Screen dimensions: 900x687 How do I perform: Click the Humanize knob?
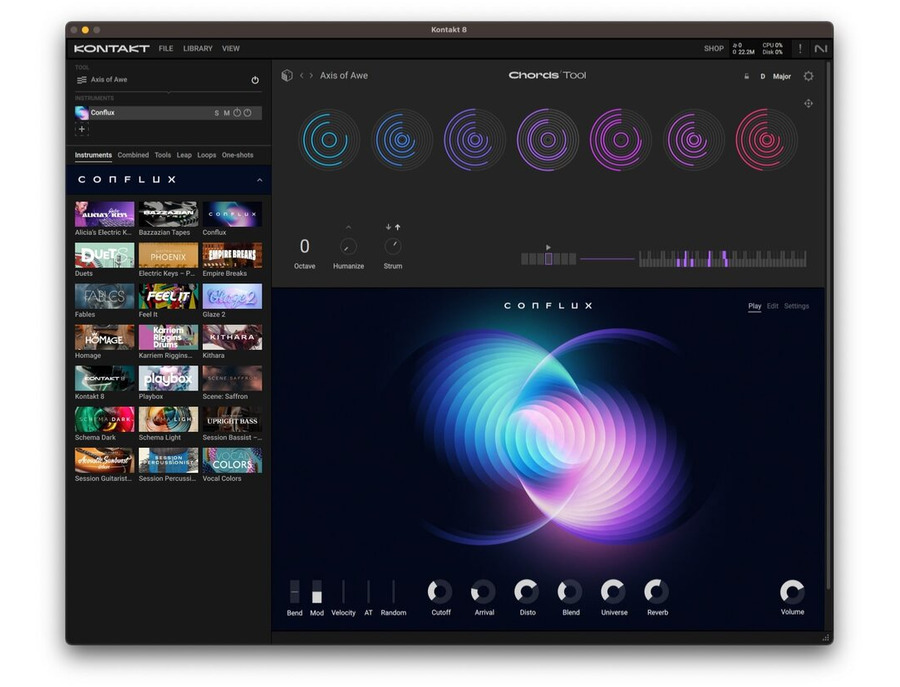(x=348, y=246)
